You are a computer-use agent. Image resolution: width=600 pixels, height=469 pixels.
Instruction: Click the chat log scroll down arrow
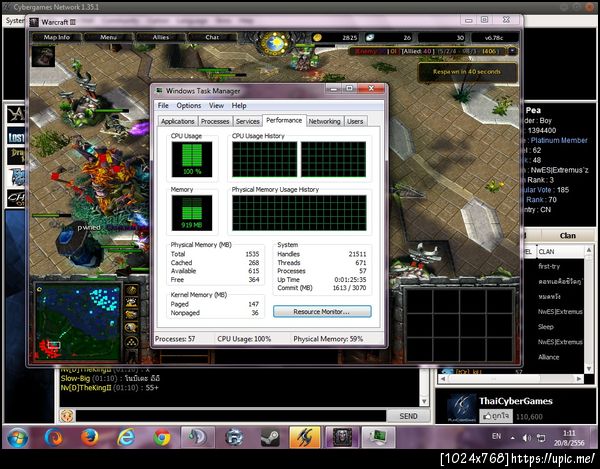[424, 401]
